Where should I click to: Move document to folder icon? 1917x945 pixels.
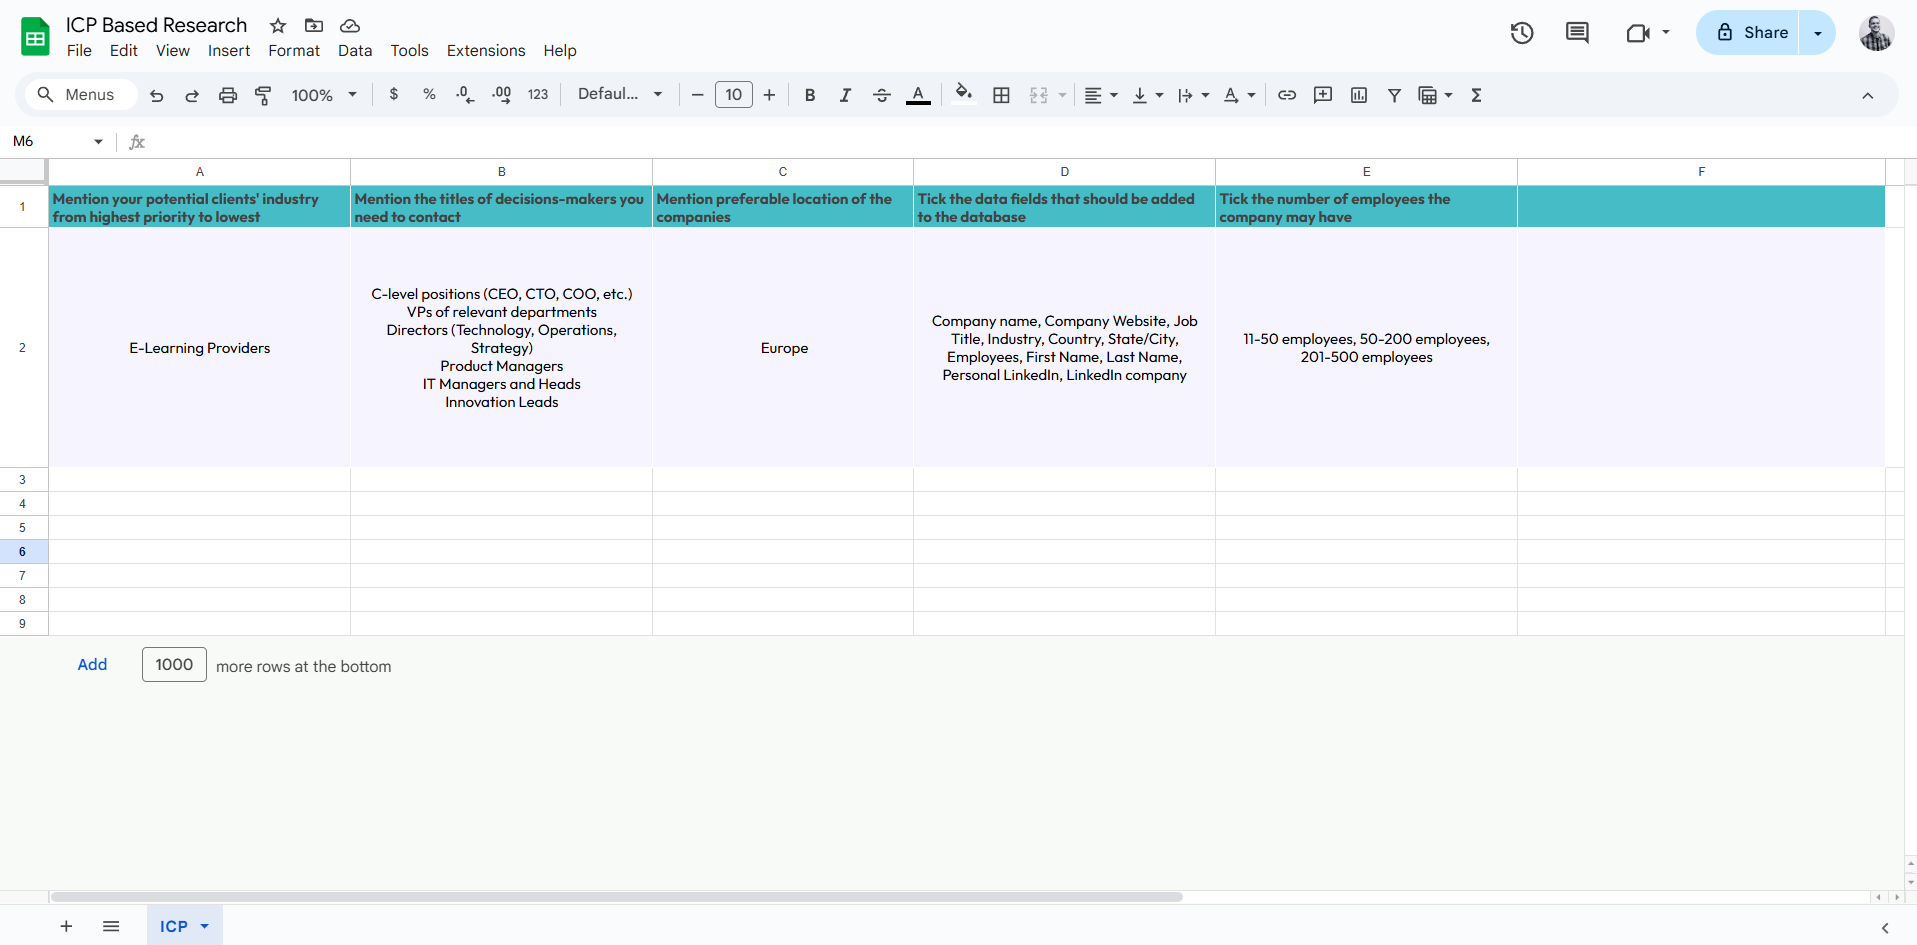point(314,25)
